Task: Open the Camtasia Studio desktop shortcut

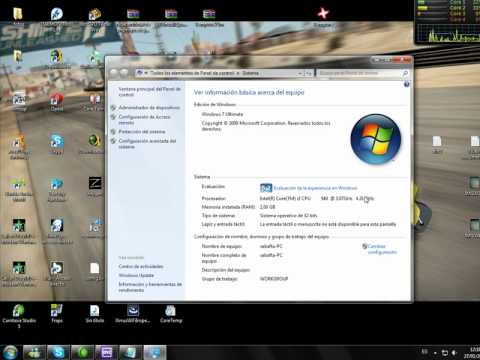Action: [x=19, y=316]
